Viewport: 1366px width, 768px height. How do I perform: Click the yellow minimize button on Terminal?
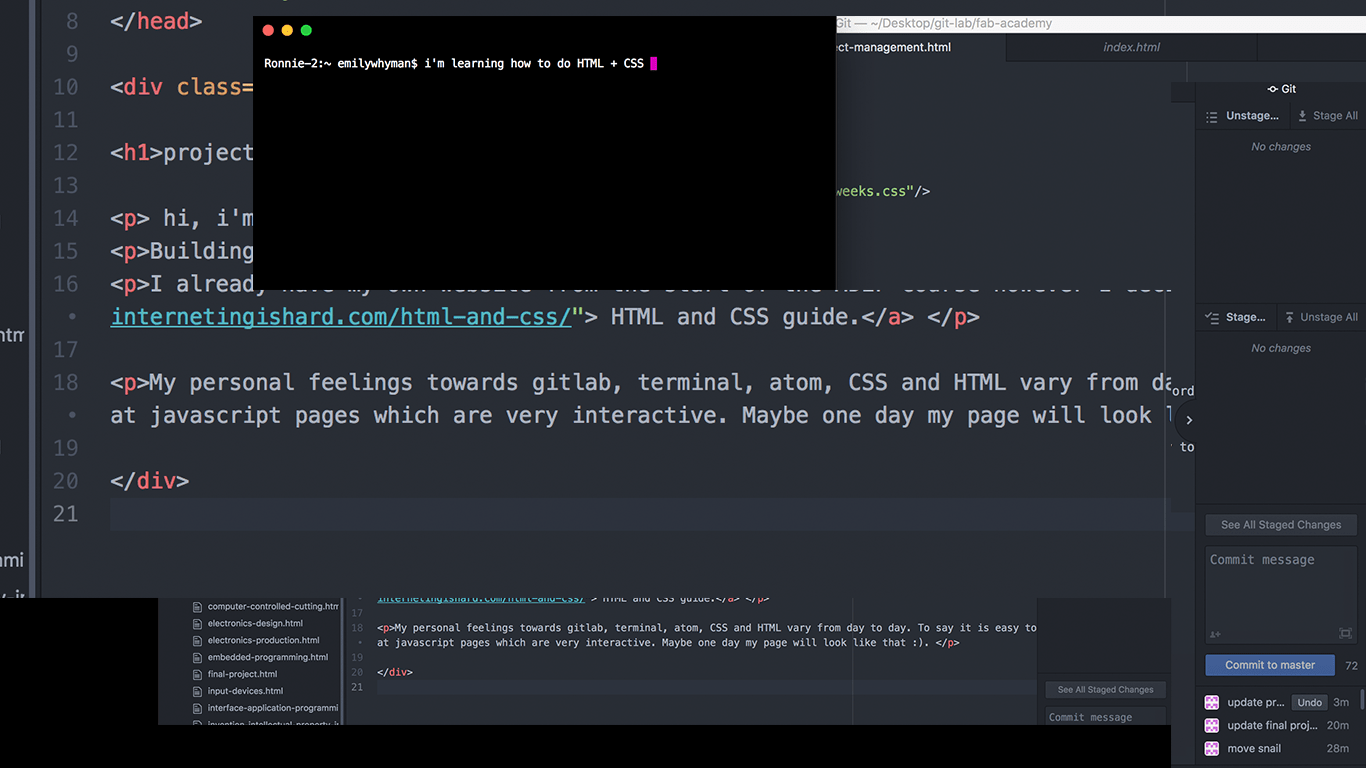click(x=287, y=31)
